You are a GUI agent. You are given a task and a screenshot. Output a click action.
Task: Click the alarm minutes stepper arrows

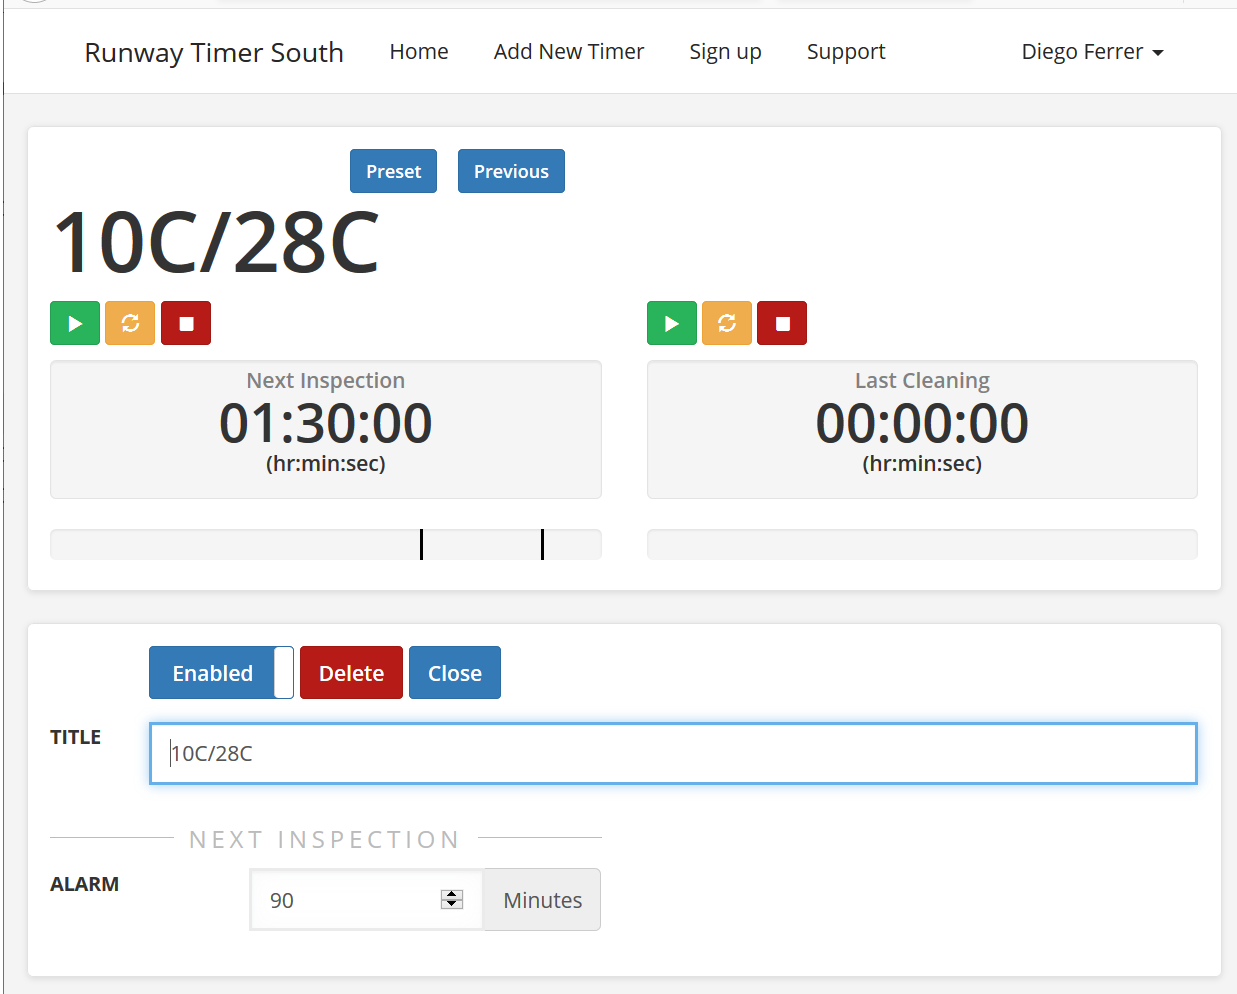(x=452, y=899)
